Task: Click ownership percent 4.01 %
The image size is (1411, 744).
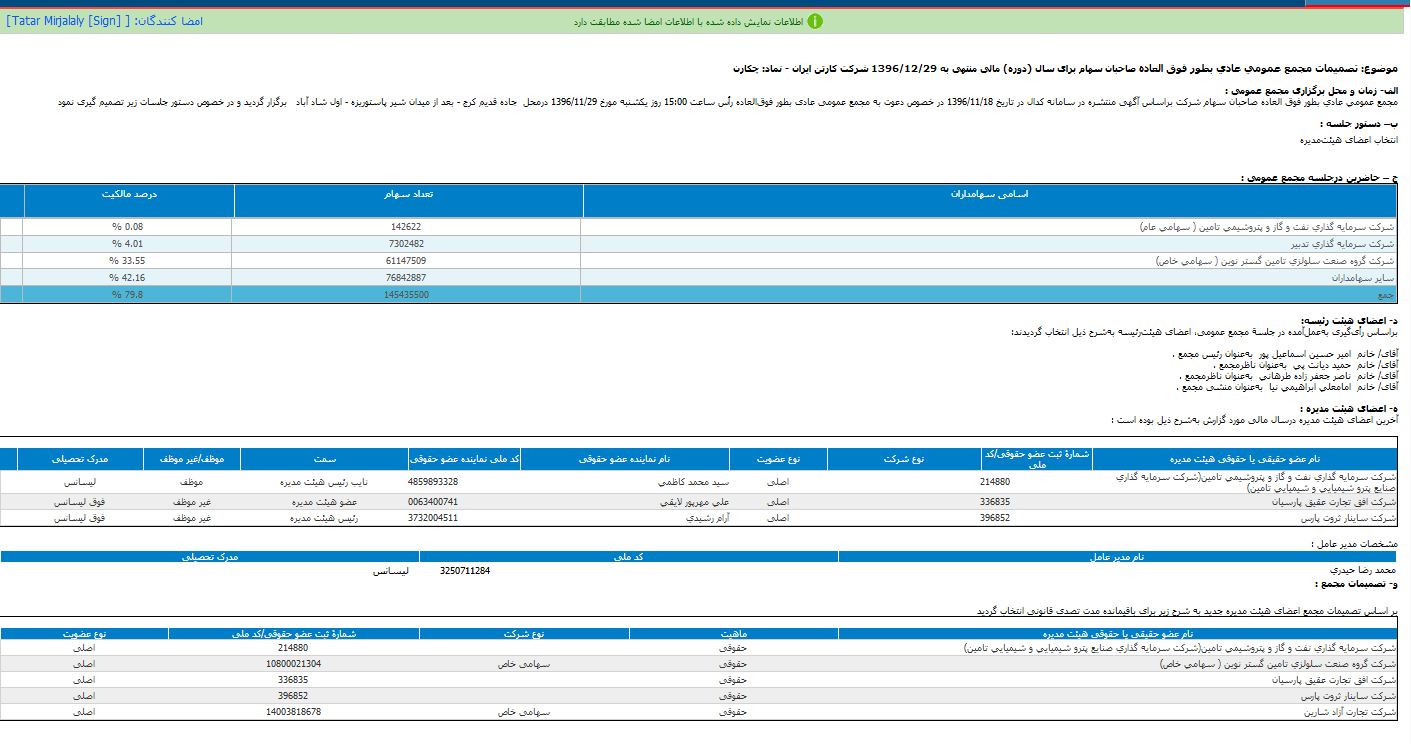Action: click(x=128, y=243)
